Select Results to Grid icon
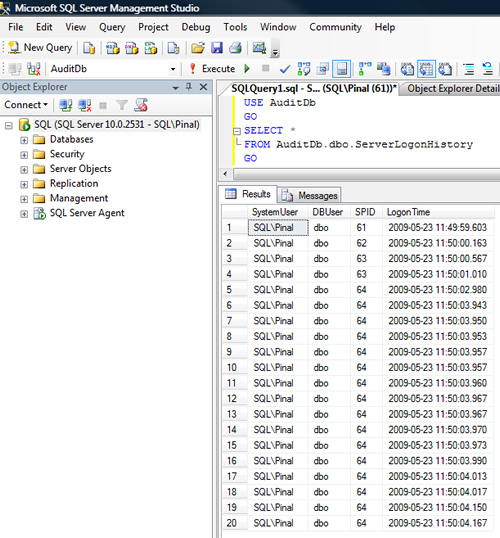Image resolution: width=500 pixels, height=538 pixels. pos(426,69)
